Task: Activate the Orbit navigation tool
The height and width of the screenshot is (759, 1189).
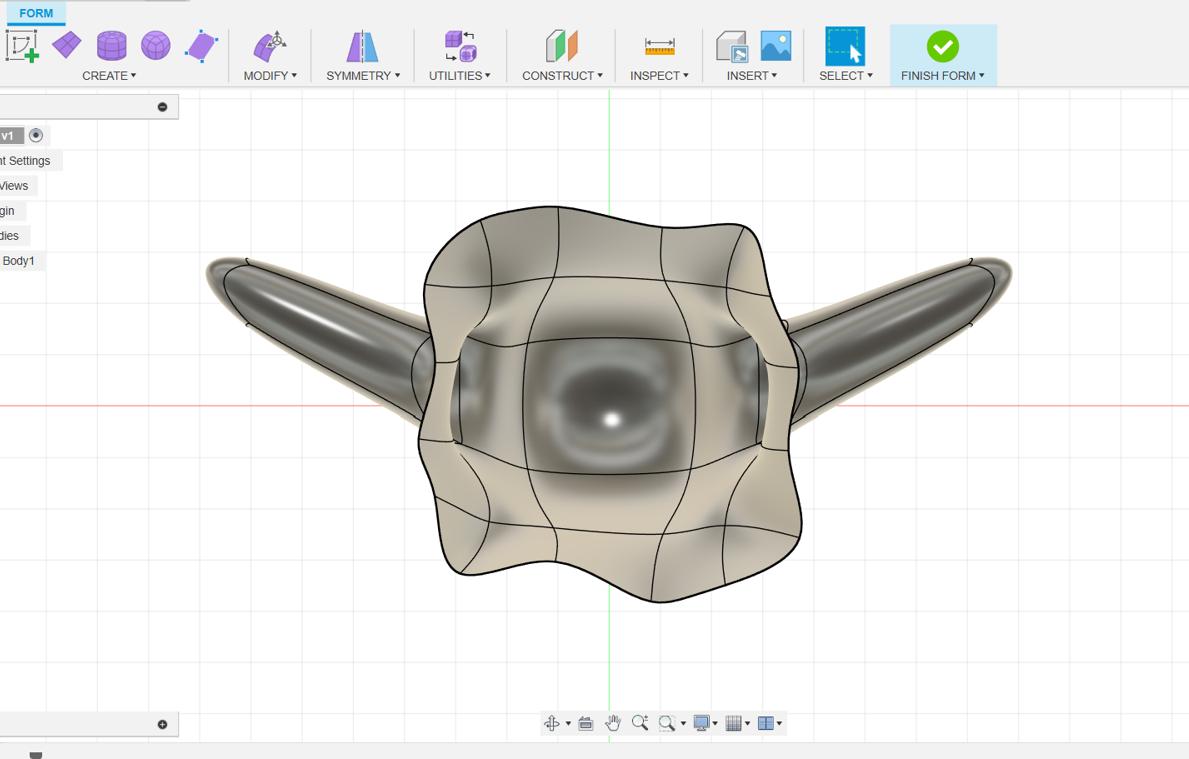Action: (x=551, y=723)
